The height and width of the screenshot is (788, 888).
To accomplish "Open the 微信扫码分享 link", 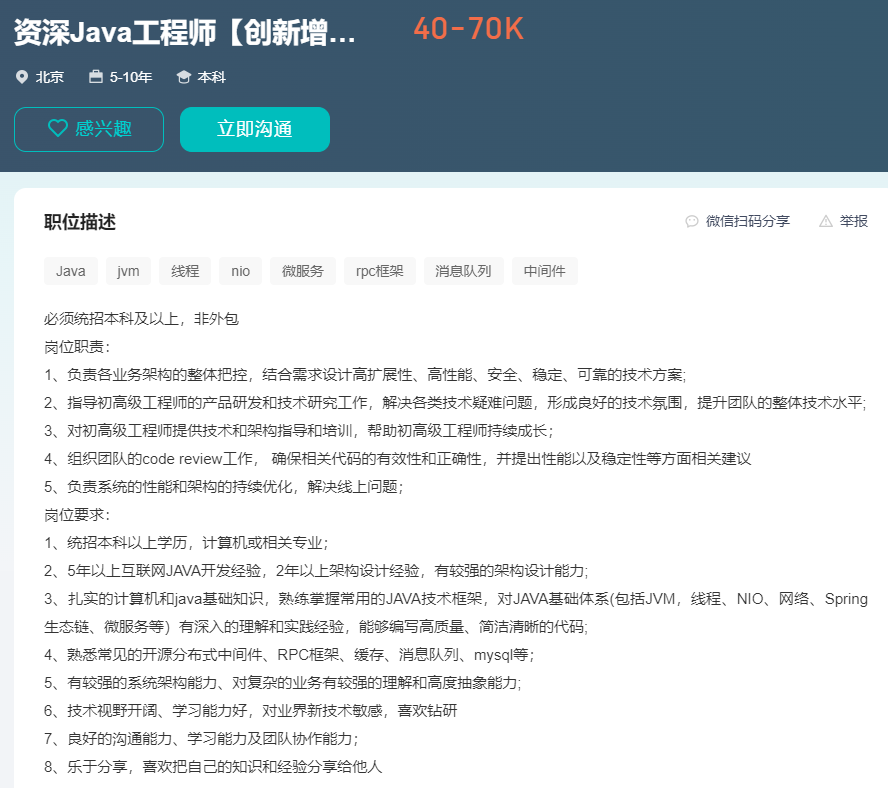I will pyautogui.click(x=748, y=222).
